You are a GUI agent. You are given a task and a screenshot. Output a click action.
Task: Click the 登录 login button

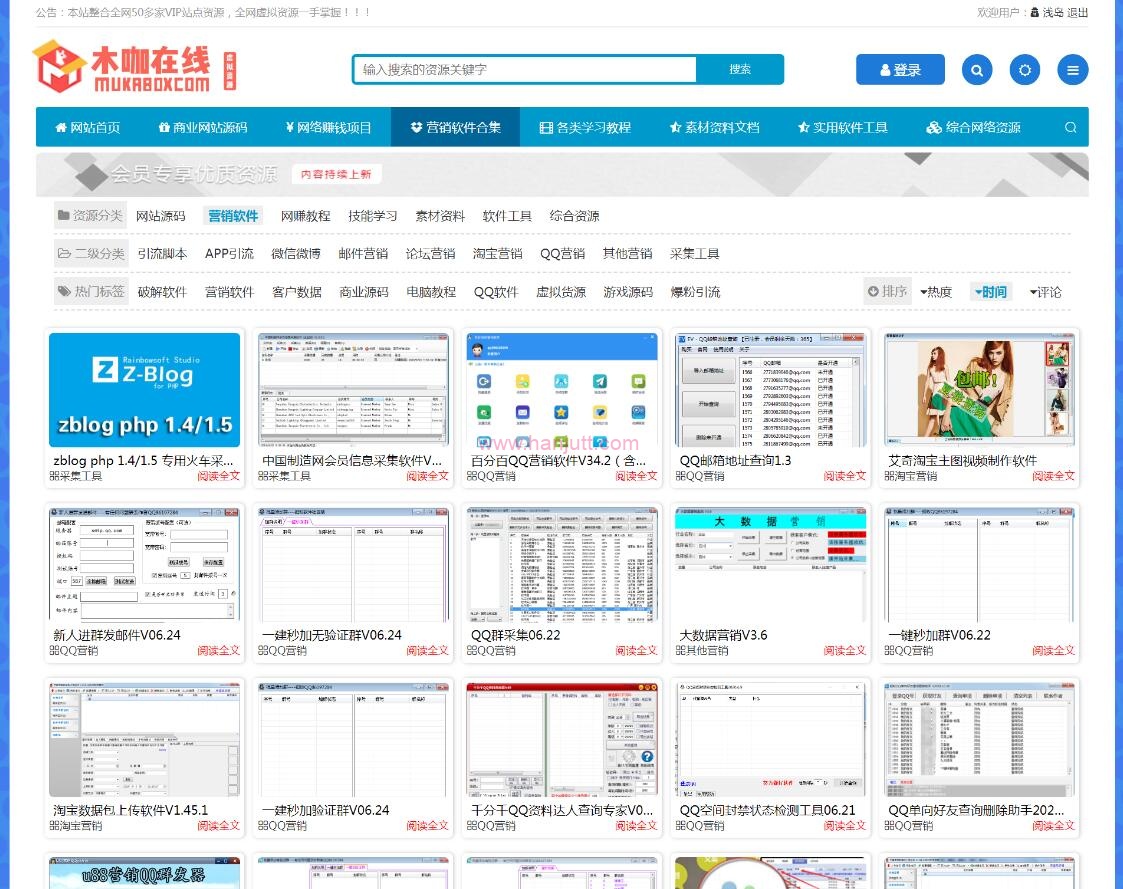(x=900, y=69)
